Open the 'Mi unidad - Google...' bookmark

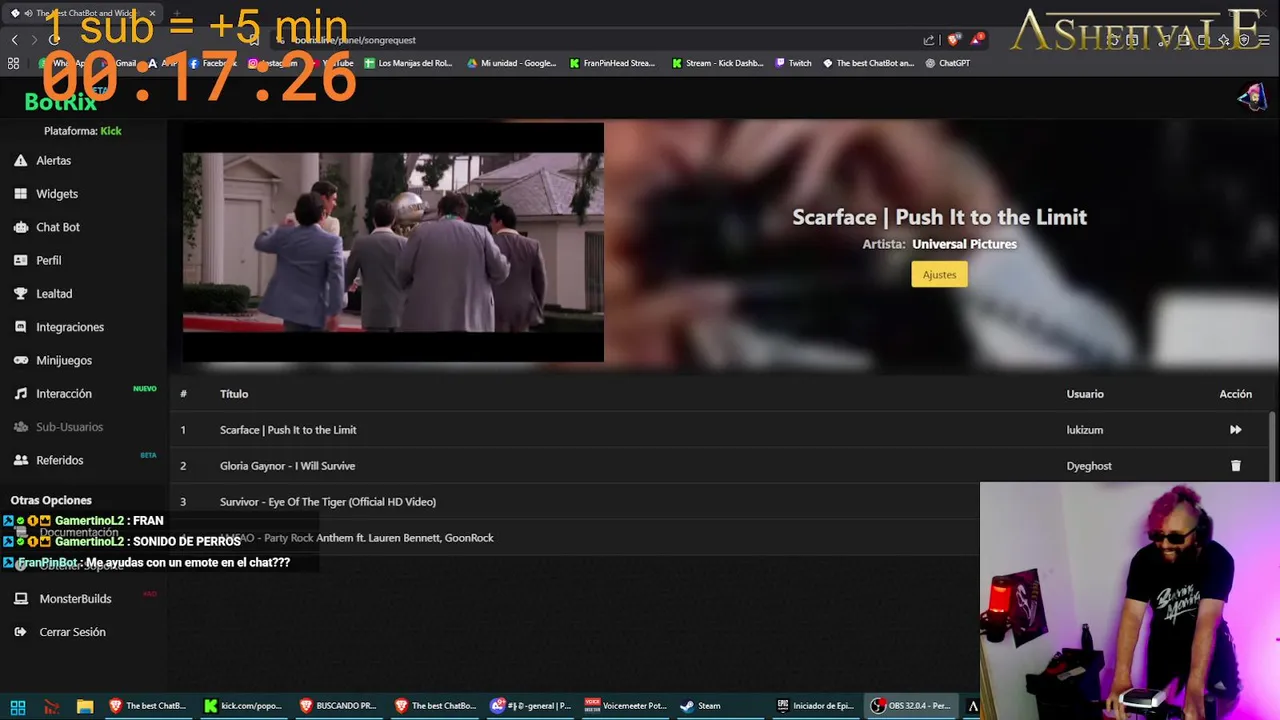click(511, 63)
